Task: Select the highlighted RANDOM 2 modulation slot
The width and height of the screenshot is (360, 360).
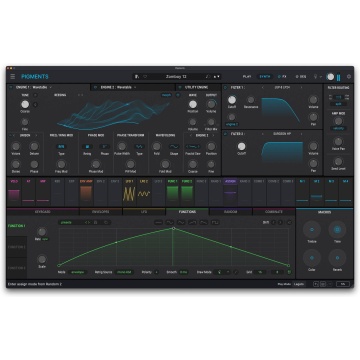Action: [230, 193]
